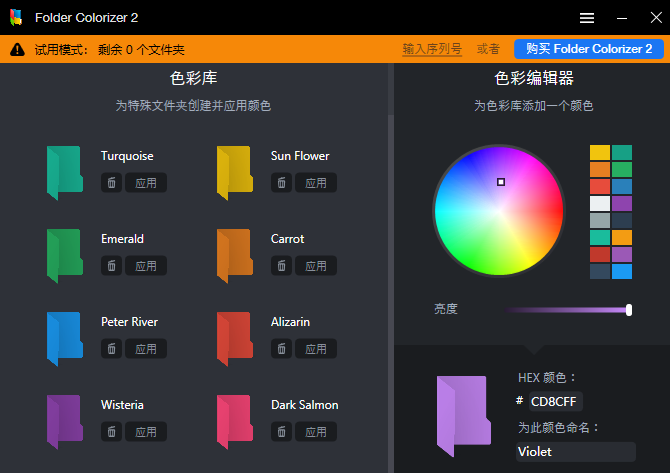Pick the yellow preset swatch

click(x=599, y=153)
